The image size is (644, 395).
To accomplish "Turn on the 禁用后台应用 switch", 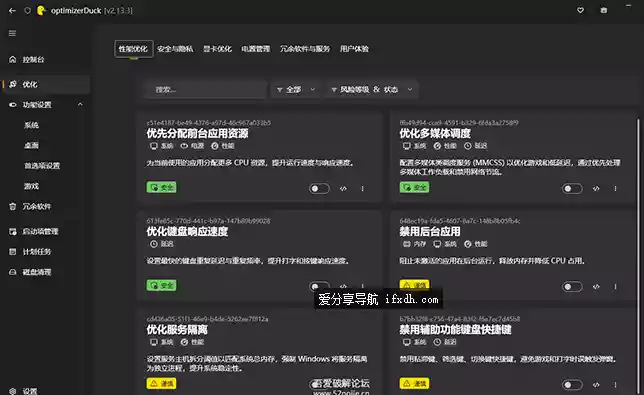I will pyautogui.click(x=572, y=287).
